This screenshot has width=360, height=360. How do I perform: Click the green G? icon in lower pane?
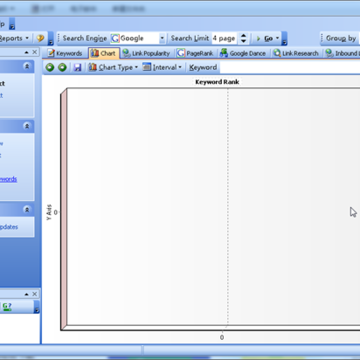click(7, 306)
